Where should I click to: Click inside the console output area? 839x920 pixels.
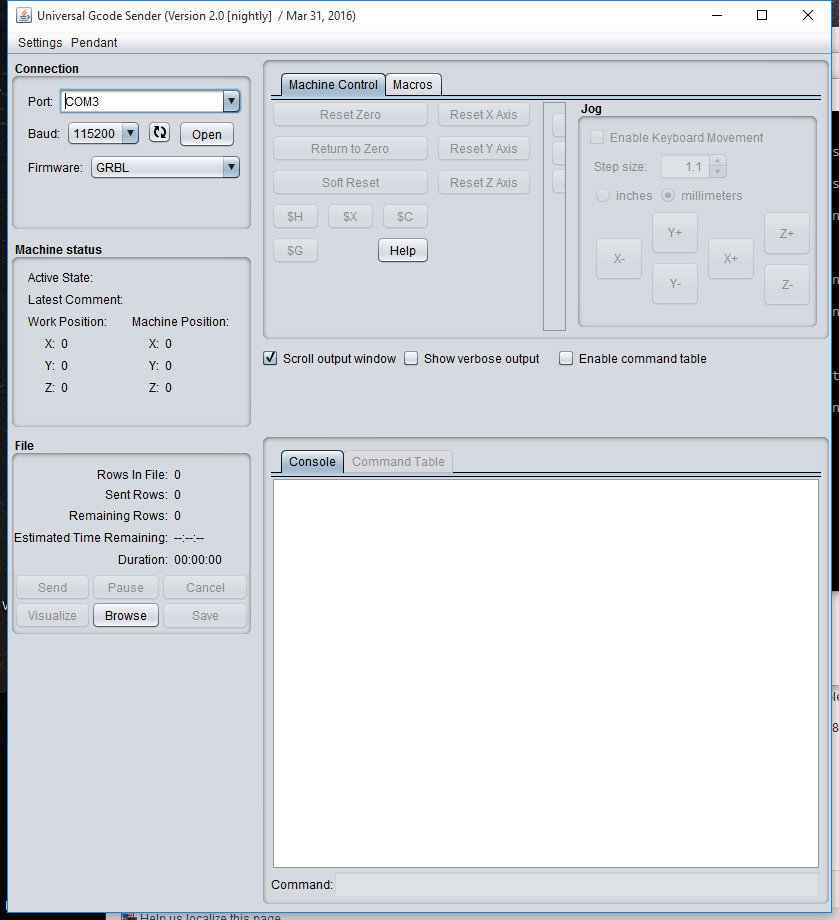pyautogui.click(x=546, y=674)
